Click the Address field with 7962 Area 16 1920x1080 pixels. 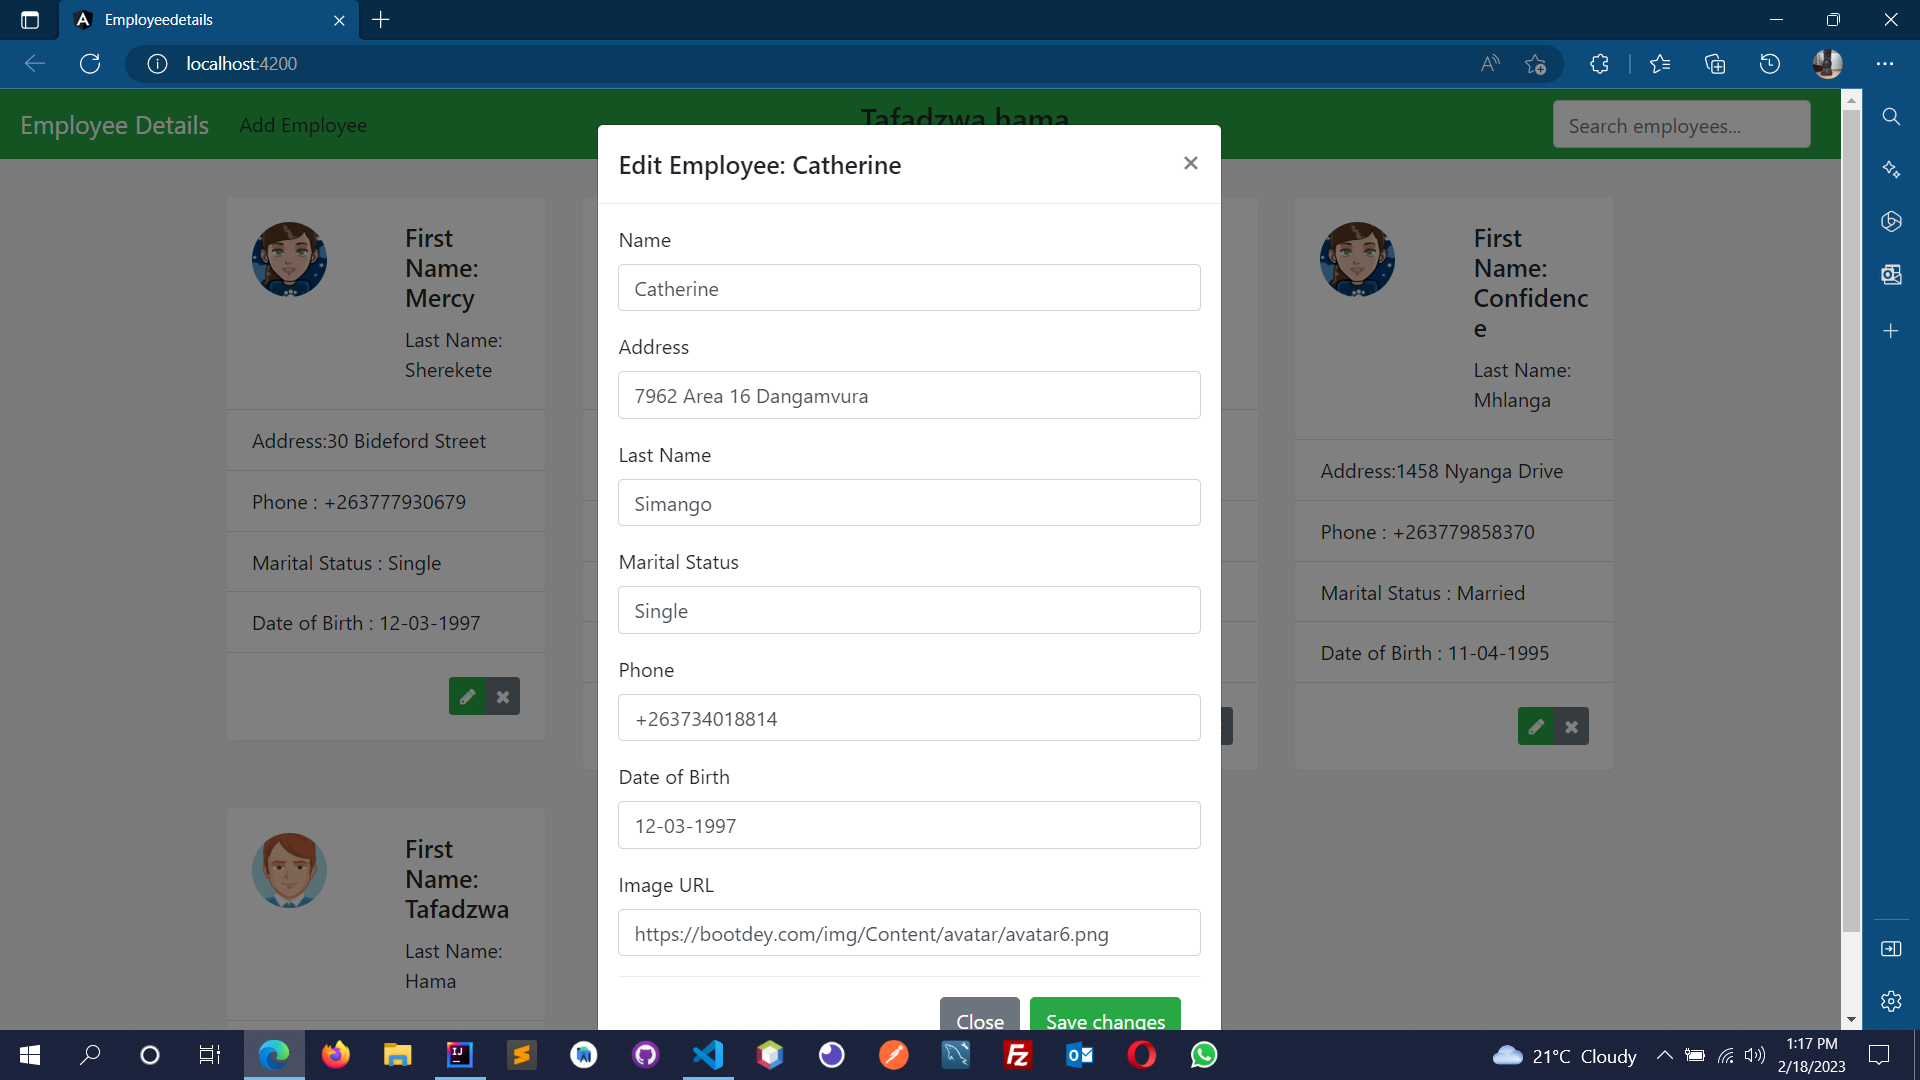point(909,395)
